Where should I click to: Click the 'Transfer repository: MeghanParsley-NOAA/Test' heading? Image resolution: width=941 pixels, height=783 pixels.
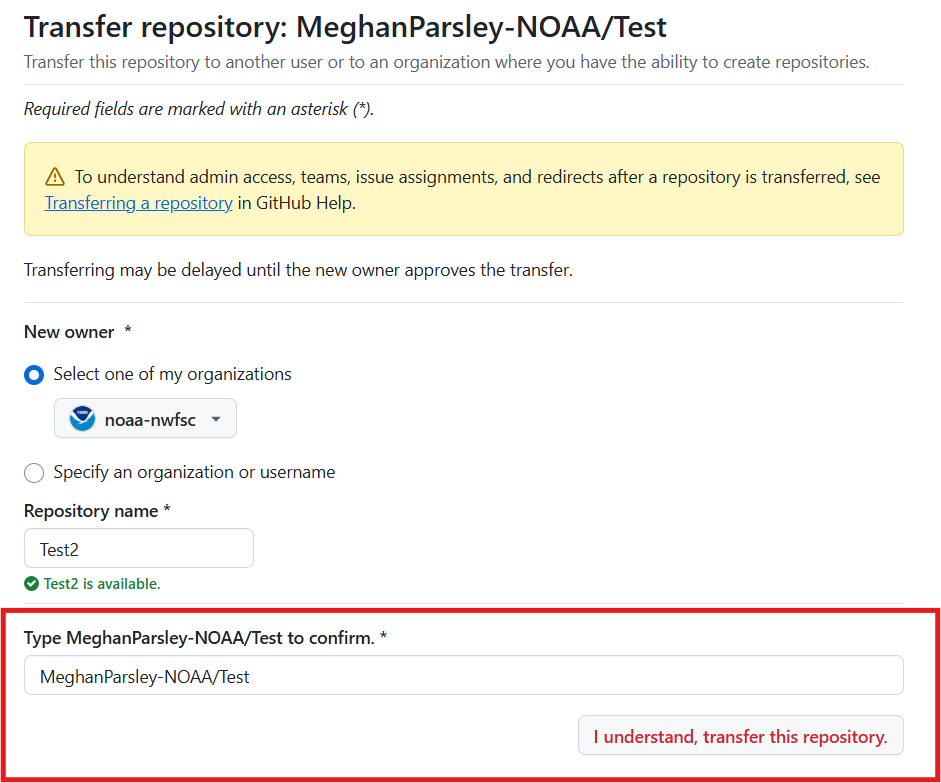pos(345,28)
